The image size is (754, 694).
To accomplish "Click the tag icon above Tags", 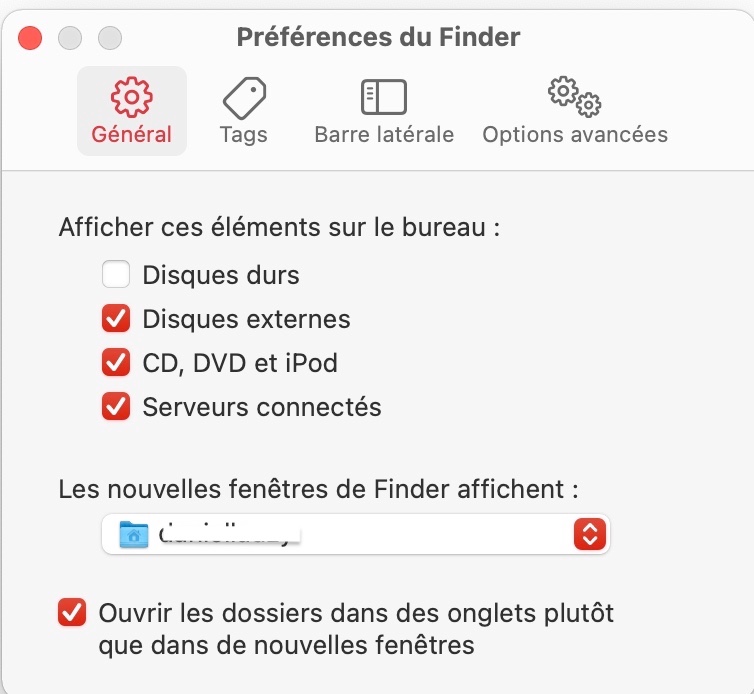I will [243, 97].
